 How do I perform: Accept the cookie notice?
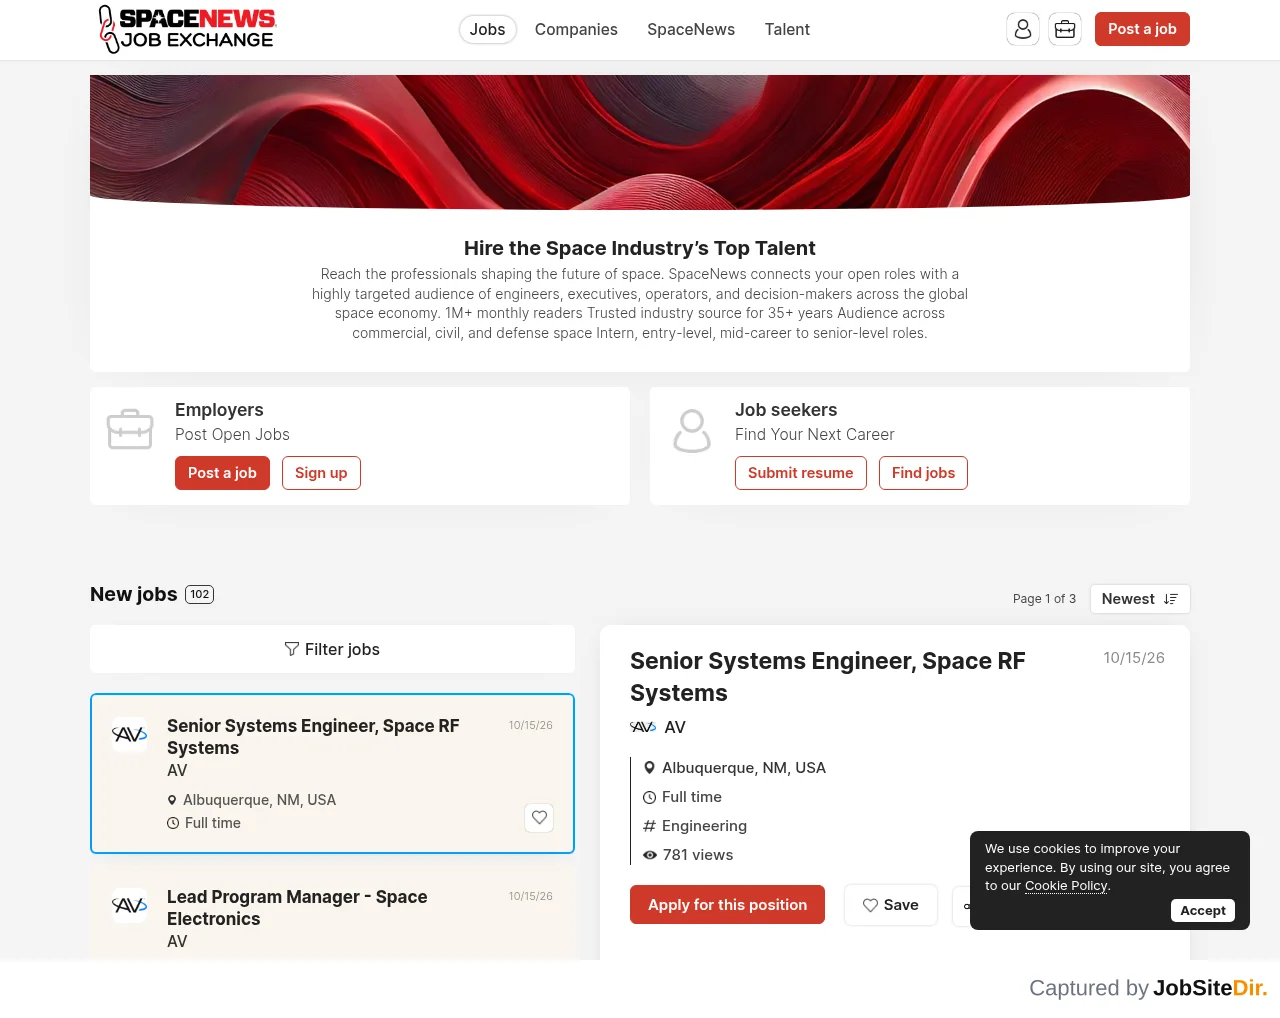tap(1203, 910)
